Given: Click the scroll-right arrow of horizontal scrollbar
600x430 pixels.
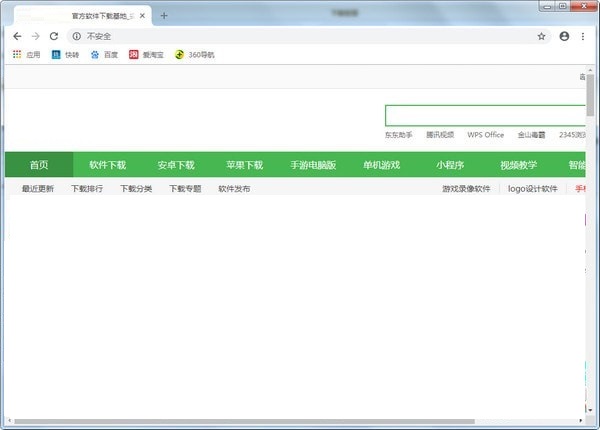Looking at the screenshot, I should pos(581,421).
